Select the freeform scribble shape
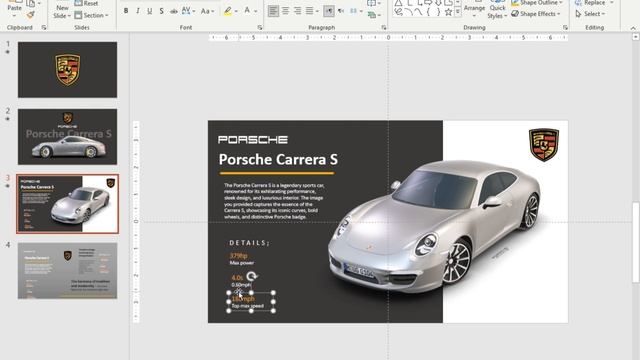Image resolution: width=640 pixels, height=360 pixels. (399, 12)
